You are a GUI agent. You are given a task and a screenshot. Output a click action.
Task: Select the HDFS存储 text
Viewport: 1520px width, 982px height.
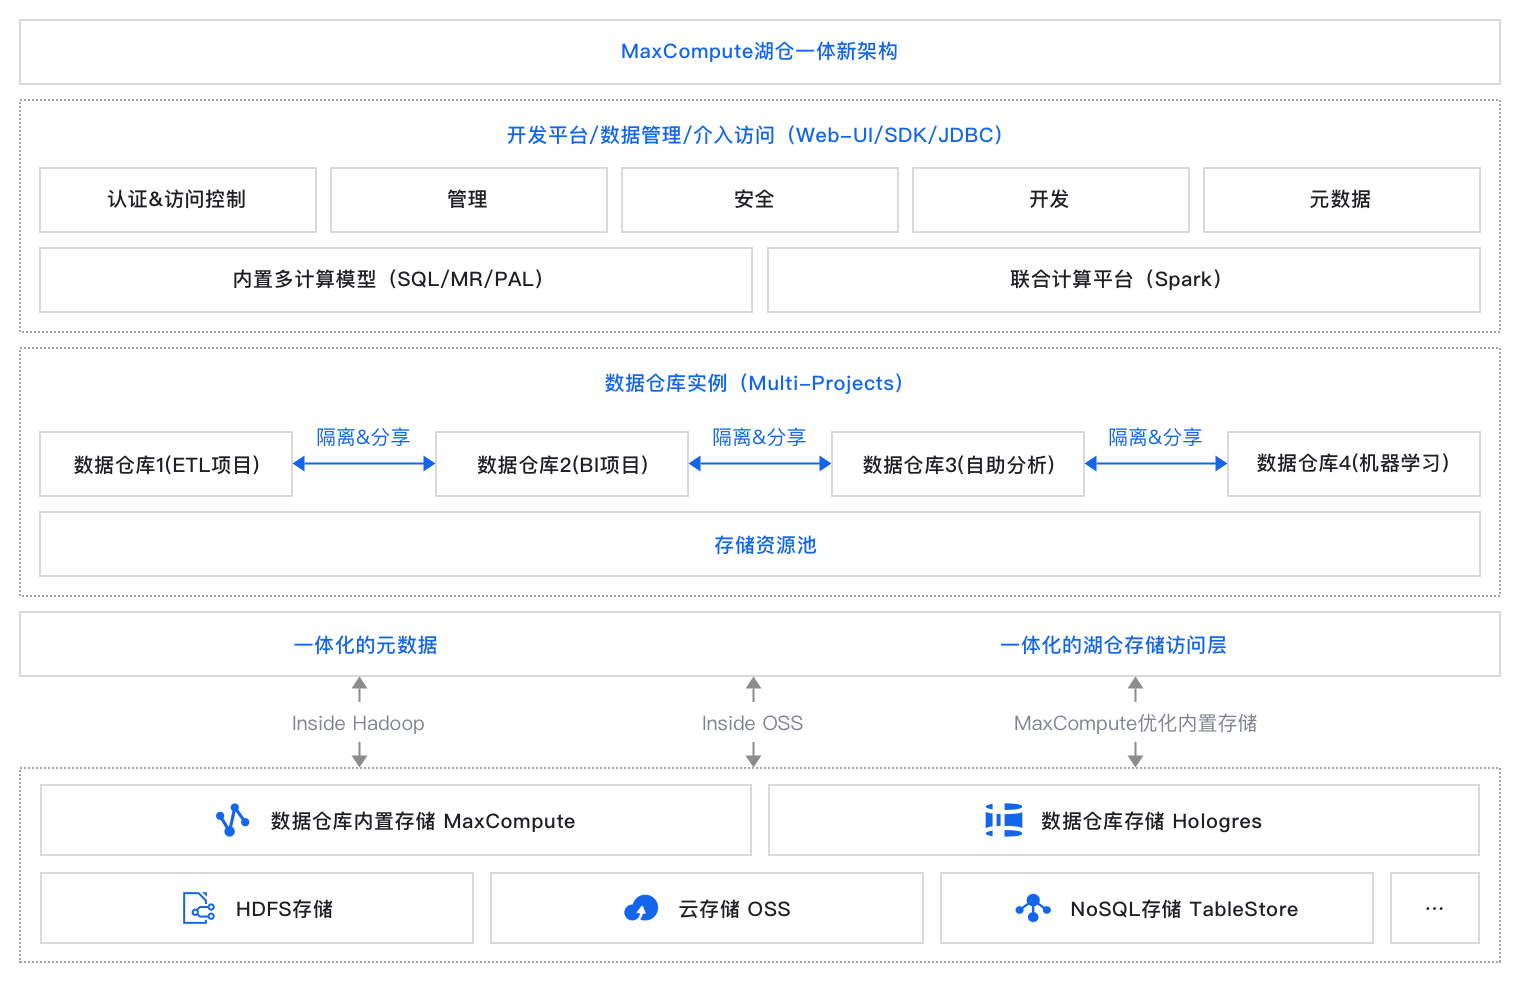pos(284,909)
